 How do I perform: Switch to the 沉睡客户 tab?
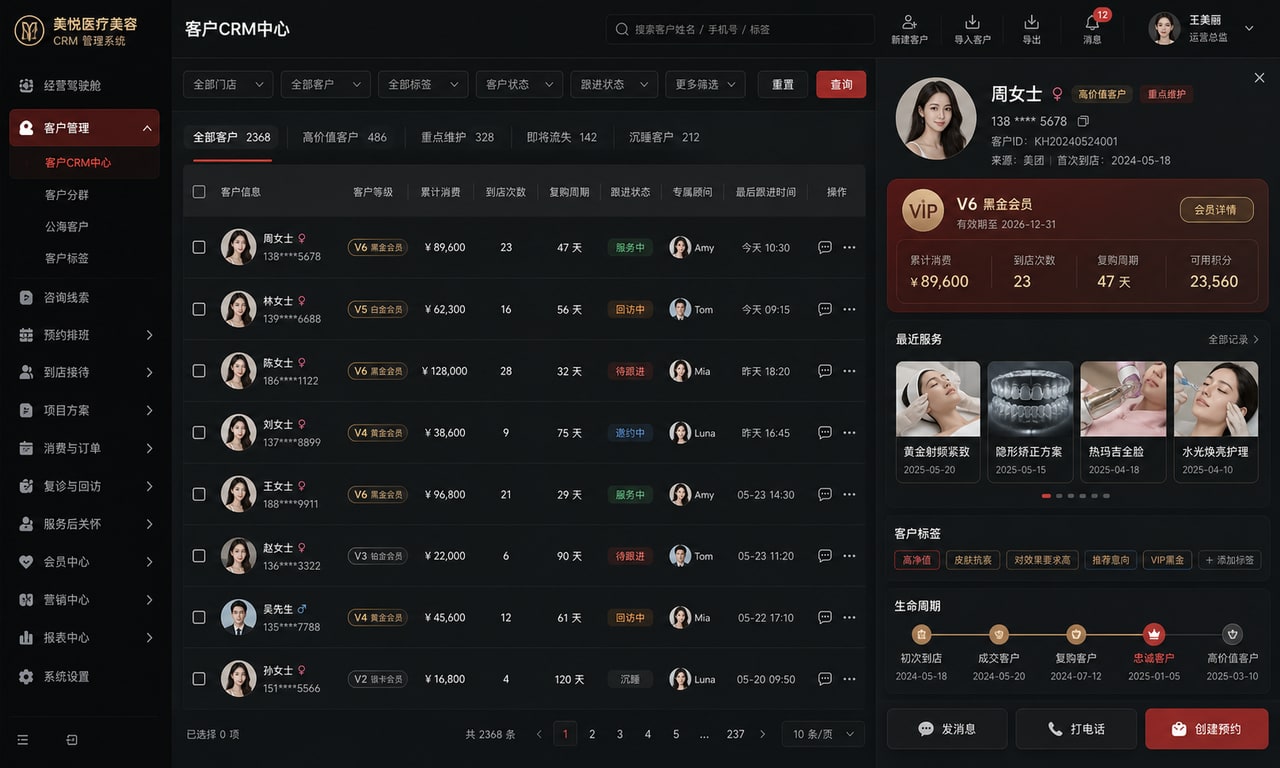tap(664, 137)
